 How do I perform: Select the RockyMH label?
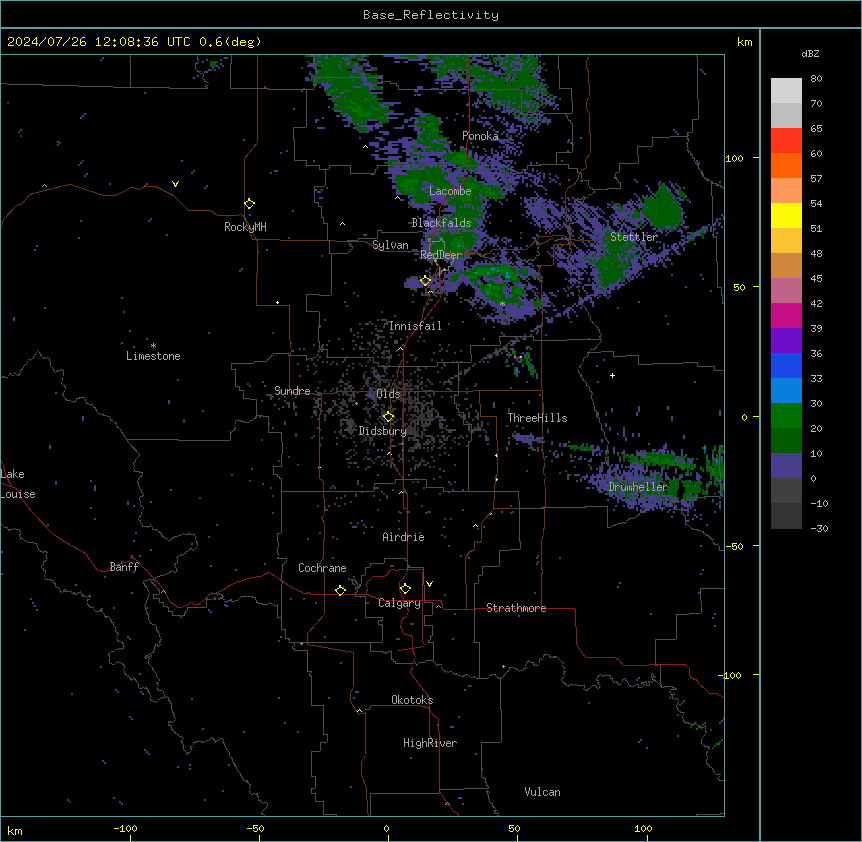(x=245, y=227)
